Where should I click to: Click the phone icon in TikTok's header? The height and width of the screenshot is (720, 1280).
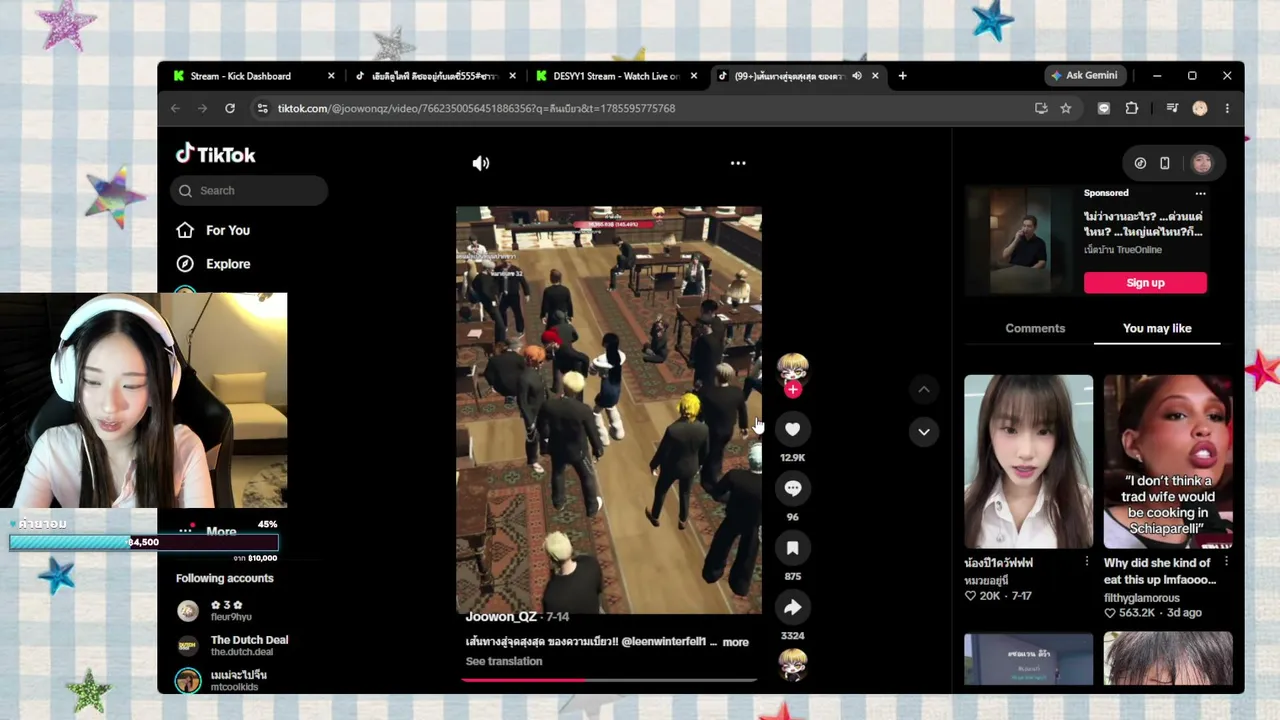(x=1165, y=163)
